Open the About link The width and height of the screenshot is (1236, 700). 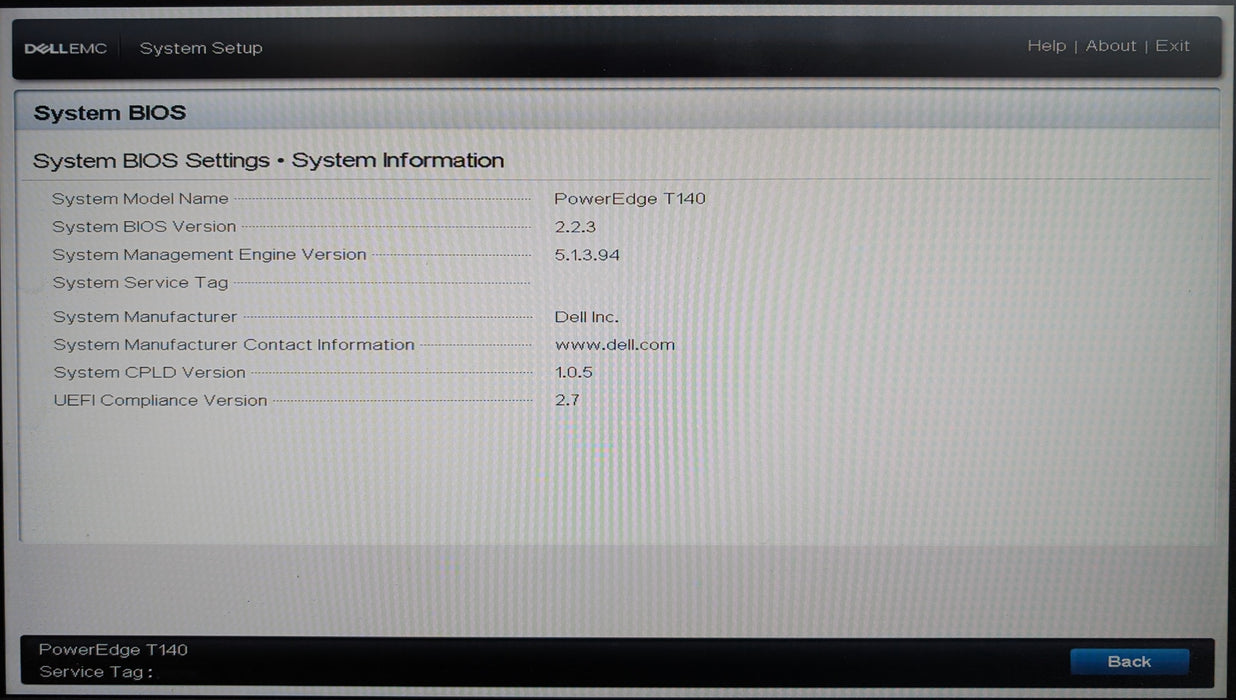[x=1111, y=46]
